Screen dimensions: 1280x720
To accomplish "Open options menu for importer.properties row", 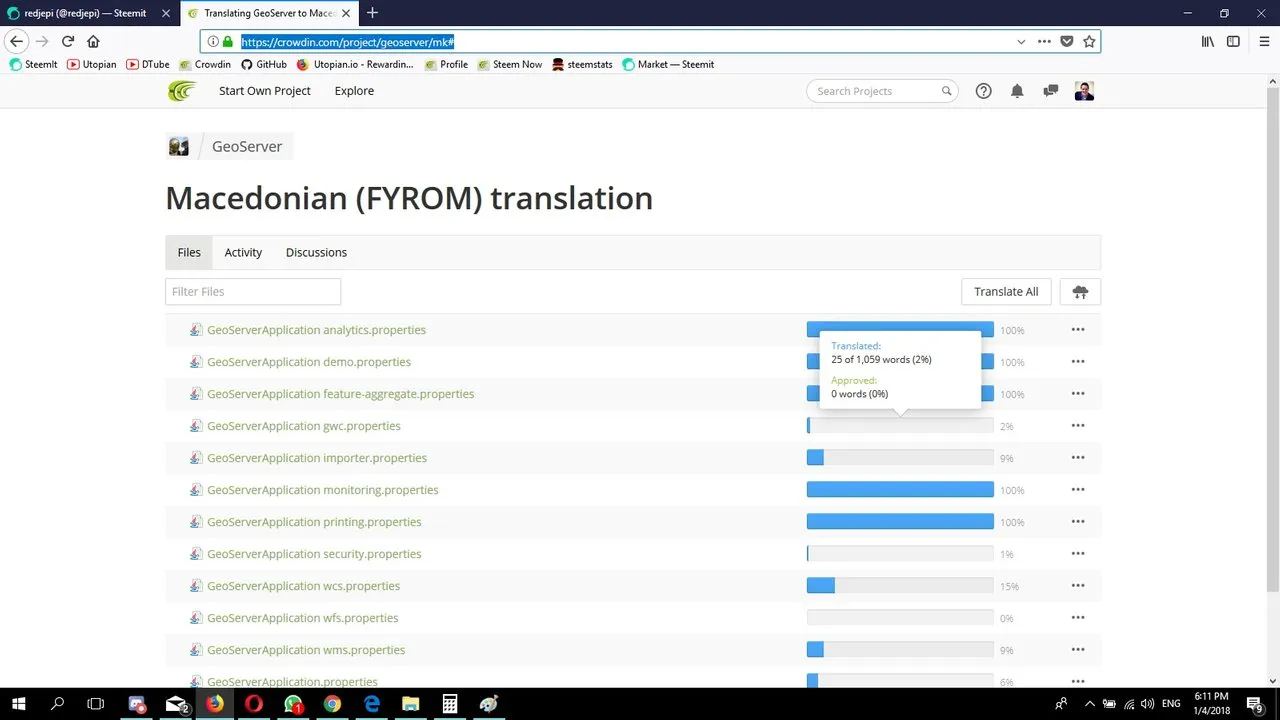I will point(1078,458).
